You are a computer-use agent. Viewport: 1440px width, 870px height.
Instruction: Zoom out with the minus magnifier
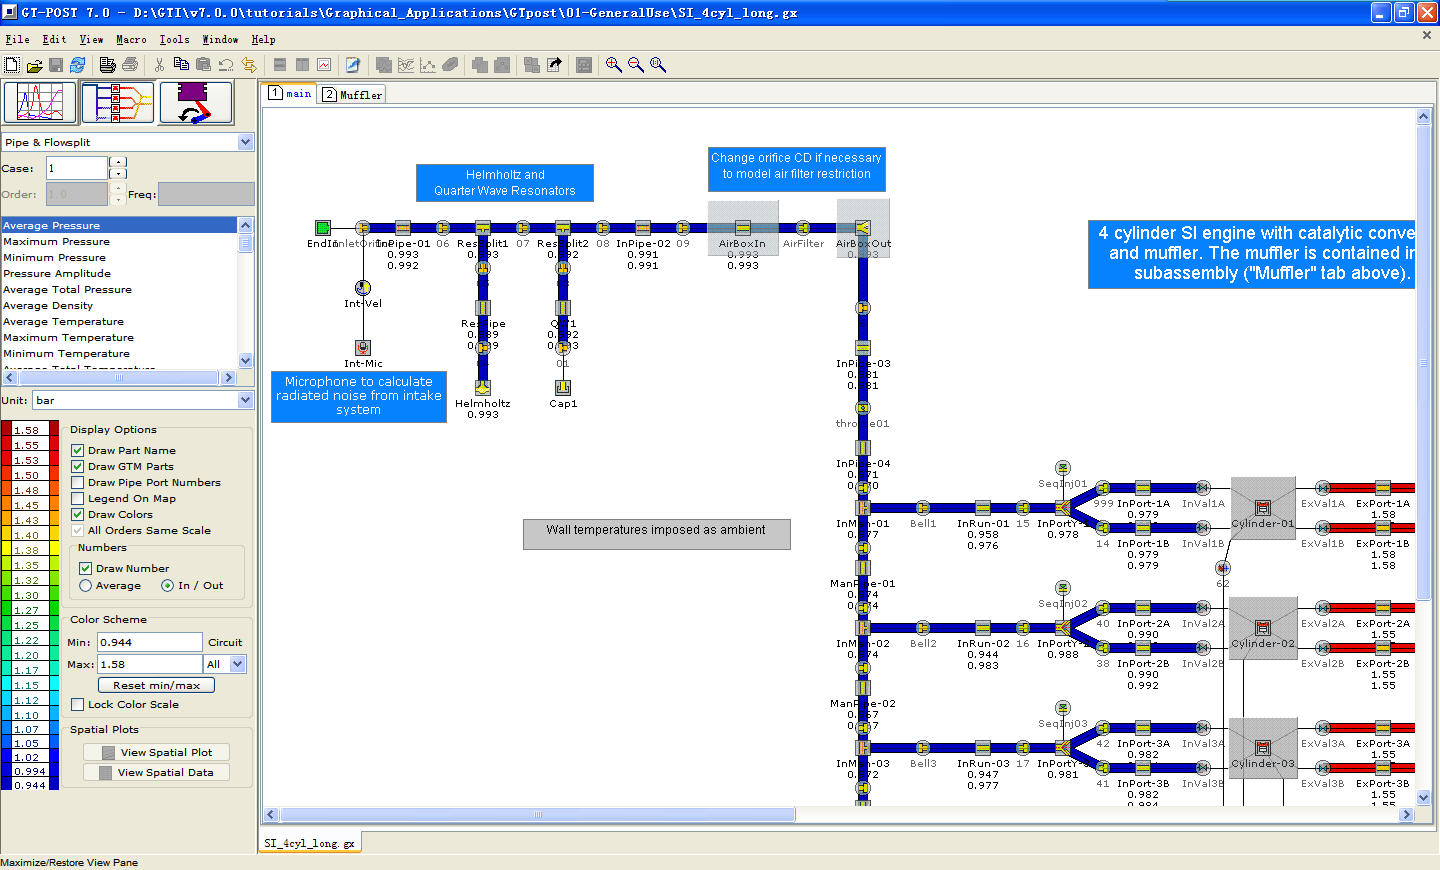click(636, 65)
